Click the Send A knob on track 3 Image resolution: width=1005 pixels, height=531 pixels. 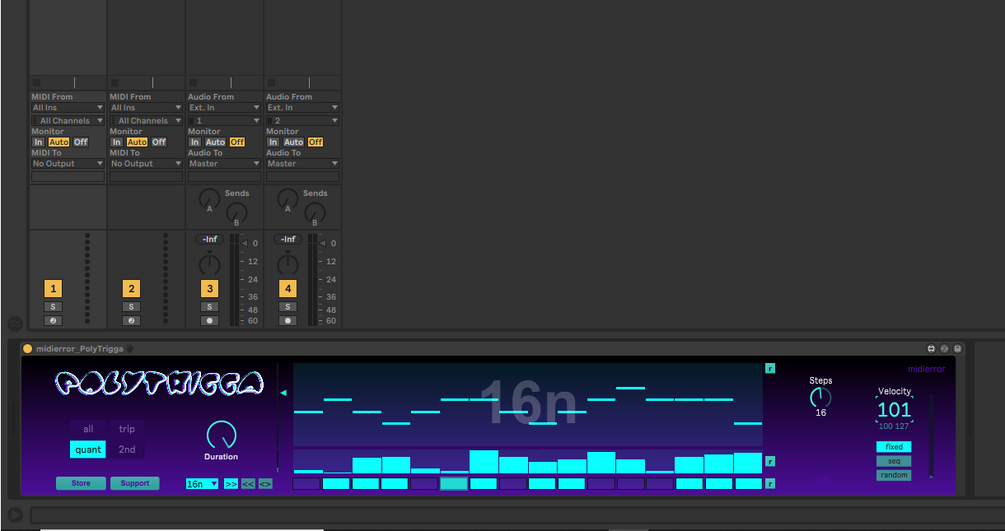tap(209, 199)
